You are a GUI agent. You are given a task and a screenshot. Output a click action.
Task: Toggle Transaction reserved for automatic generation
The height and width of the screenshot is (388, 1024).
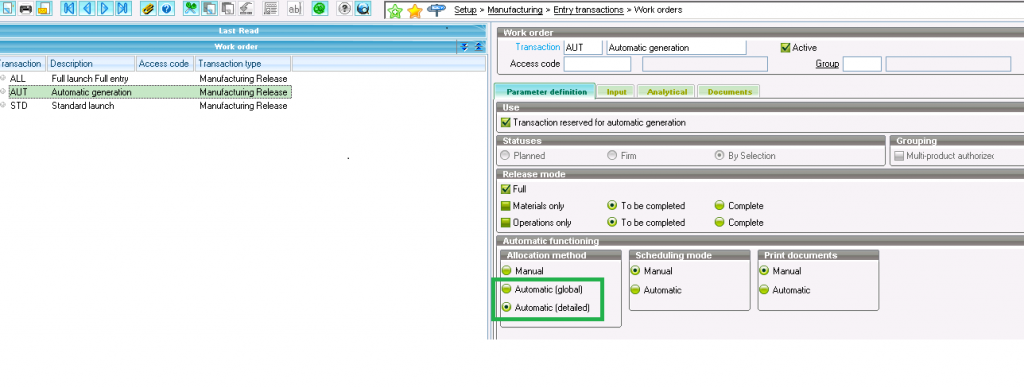tap(505, 122)
